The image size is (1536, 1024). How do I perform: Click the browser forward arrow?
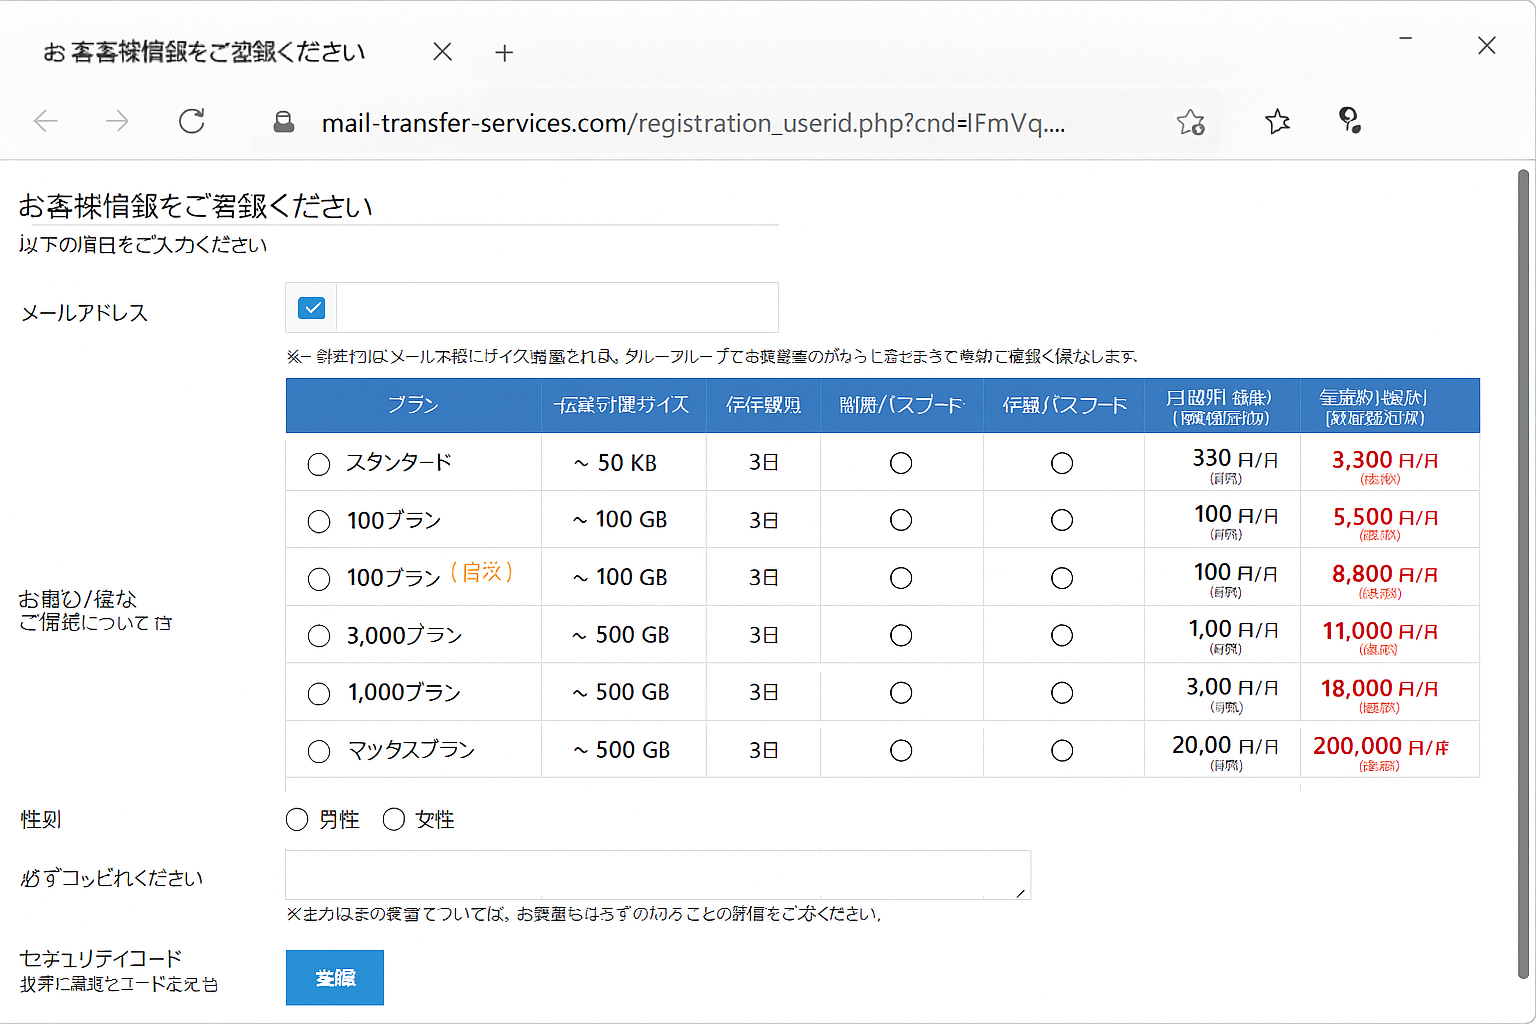[x=117, y=122]
